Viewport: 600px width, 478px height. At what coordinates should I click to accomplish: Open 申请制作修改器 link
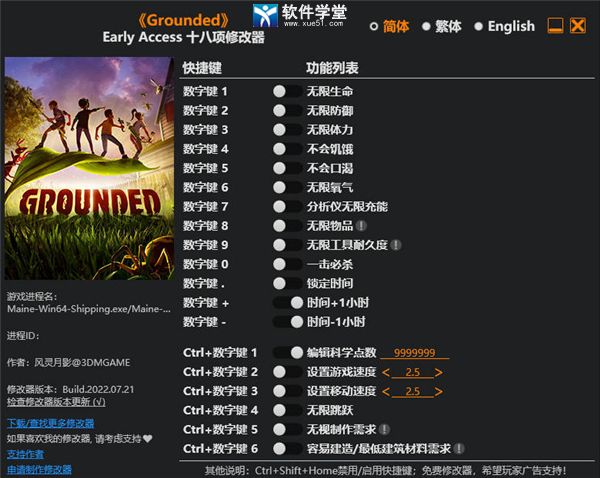point(39,470)
